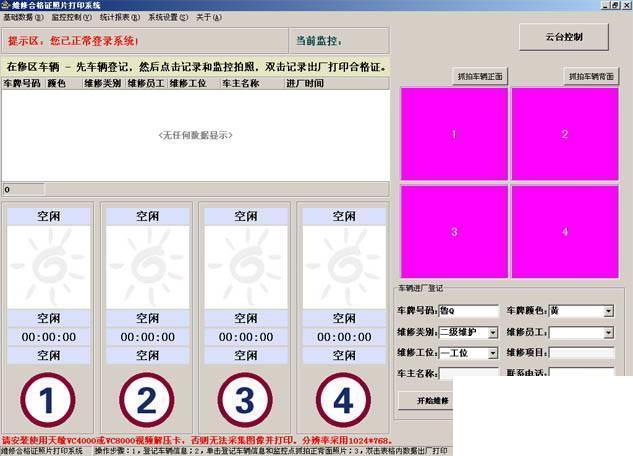The height and width of the screenshot is (456, 633).
Task: Click workstation circle number 2
Action: (147, 400)
